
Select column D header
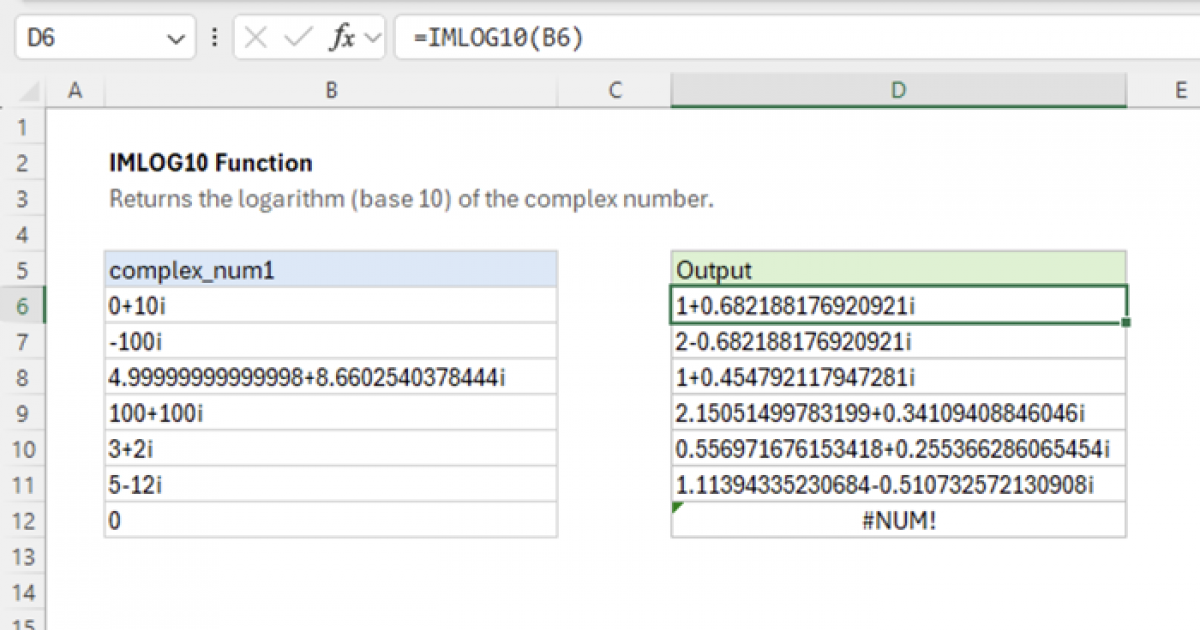[x=898, y=91]
